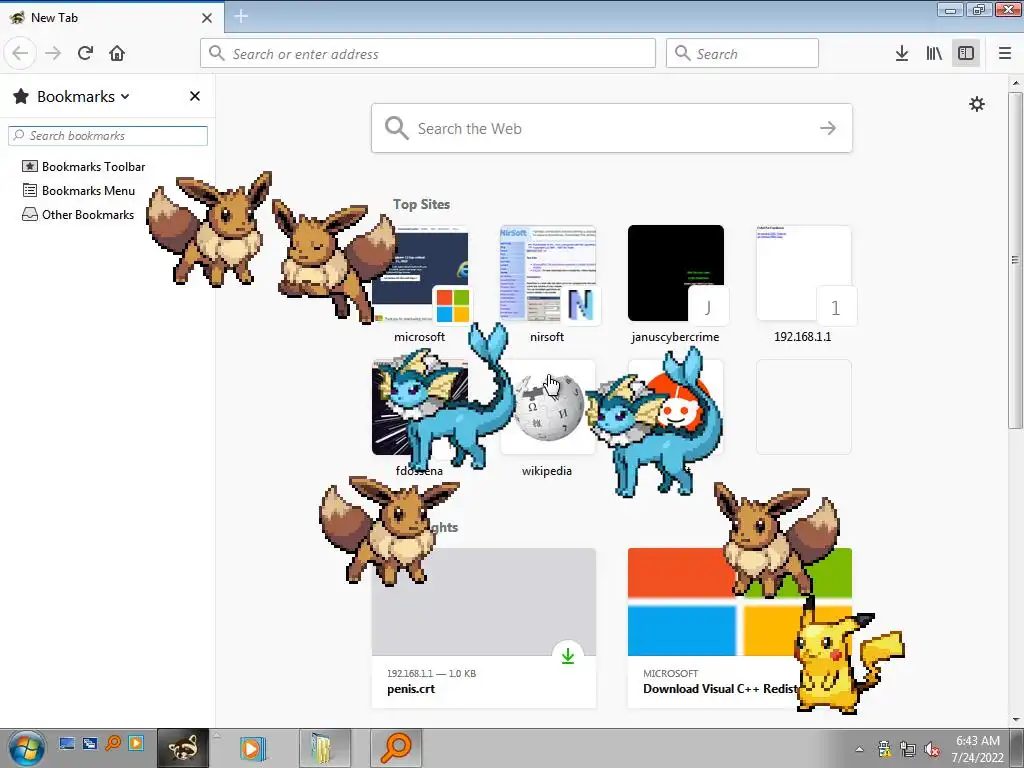Open the Downloads toolbar icon

point(902,54)
